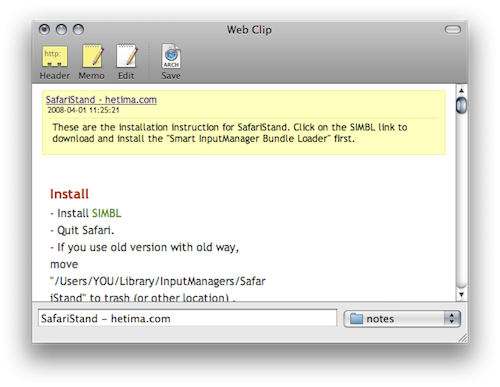The image size is (500, 387).
Task: Minimize the Web Clip window
Action: point(61,30)
